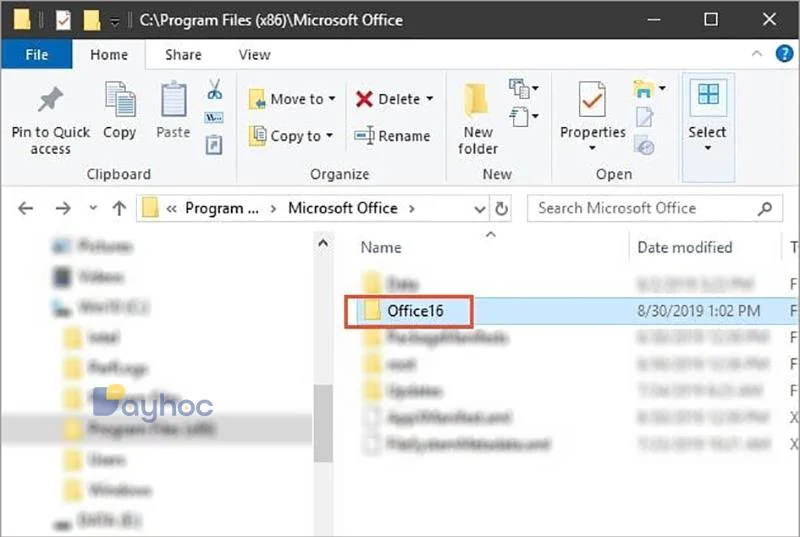Switch to the Share tab

point(183,55)
